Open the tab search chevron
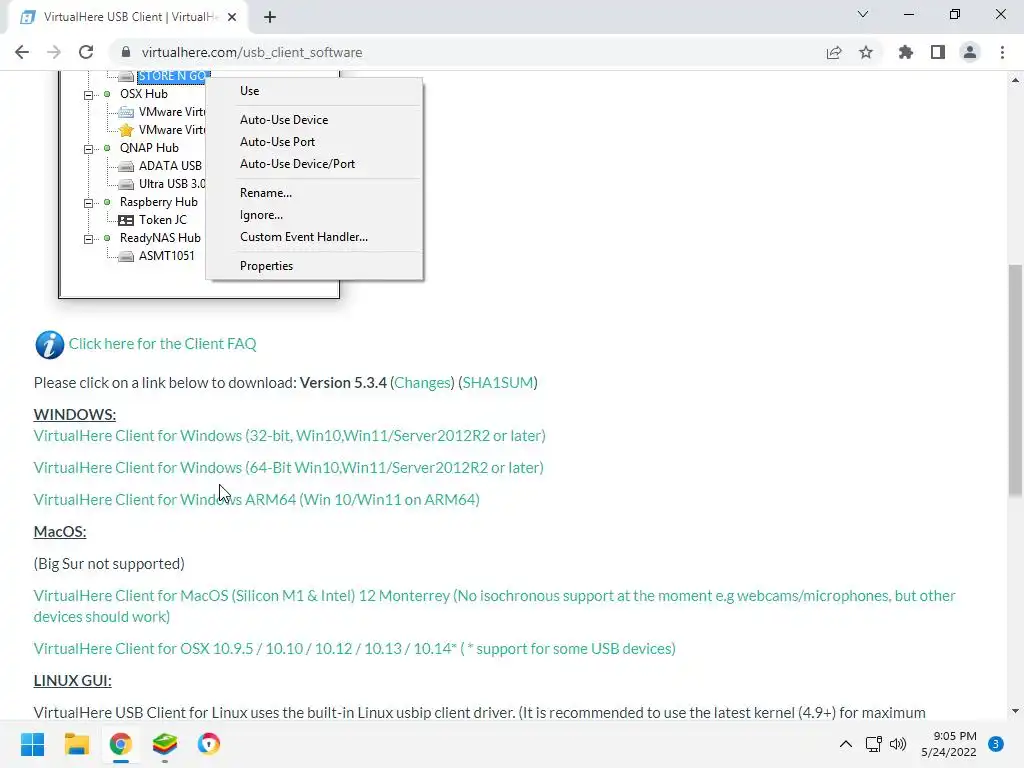Viewport: 1024px width, 768px height. (x=863, y=14)
